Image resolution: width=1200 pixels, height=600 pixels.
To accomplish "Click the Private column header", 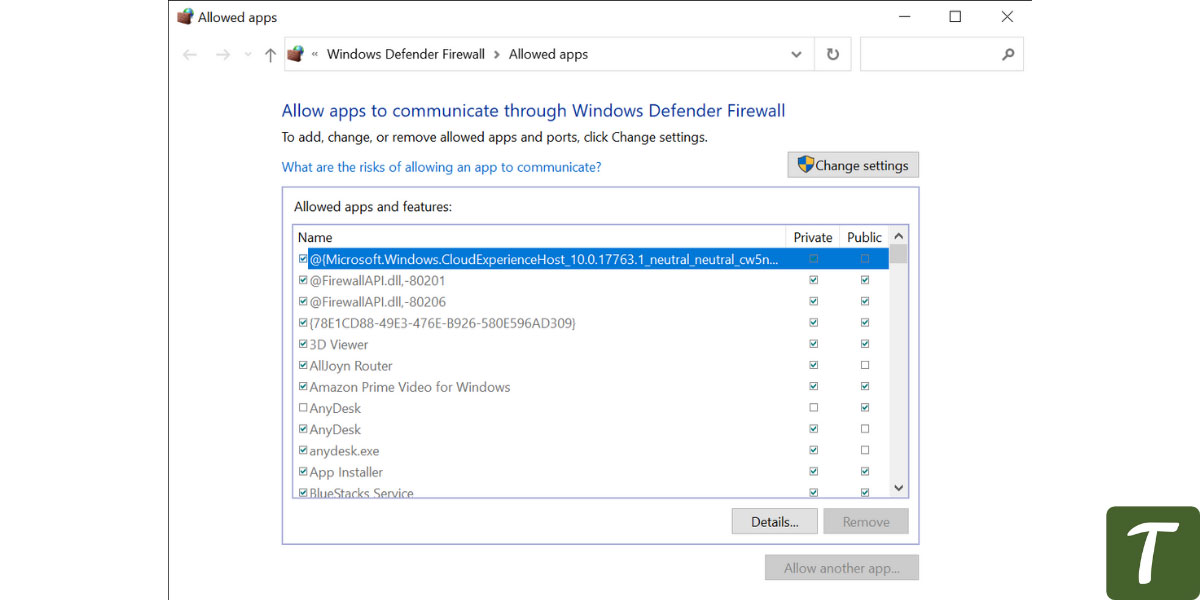I will 813,237.
